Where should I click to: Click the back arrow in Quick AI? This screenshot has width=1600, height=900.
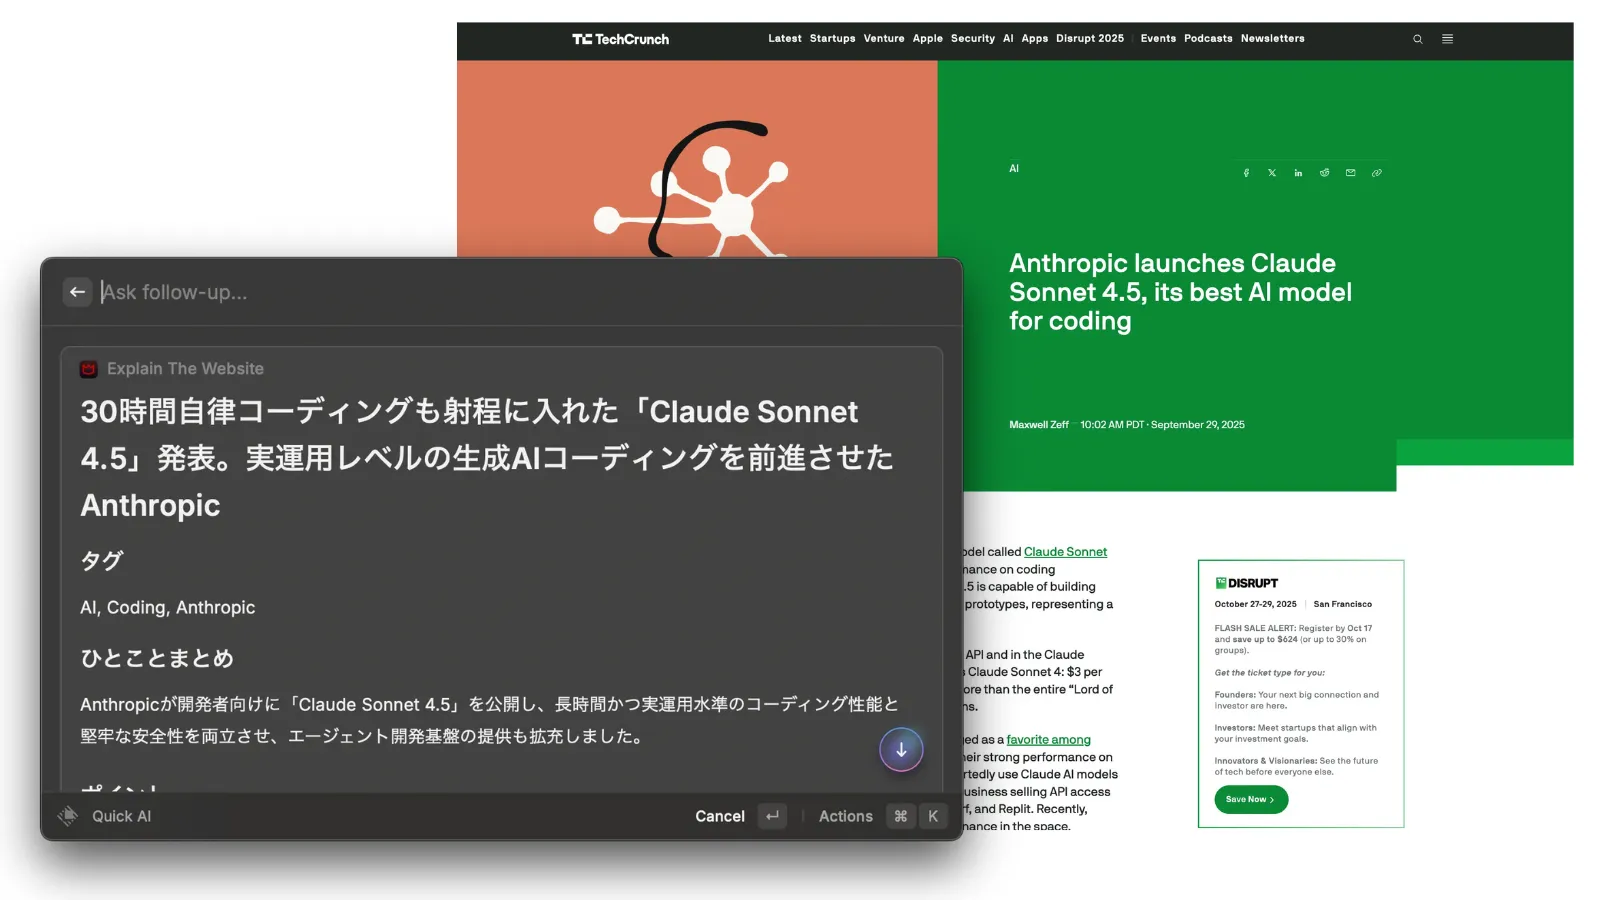77,292
